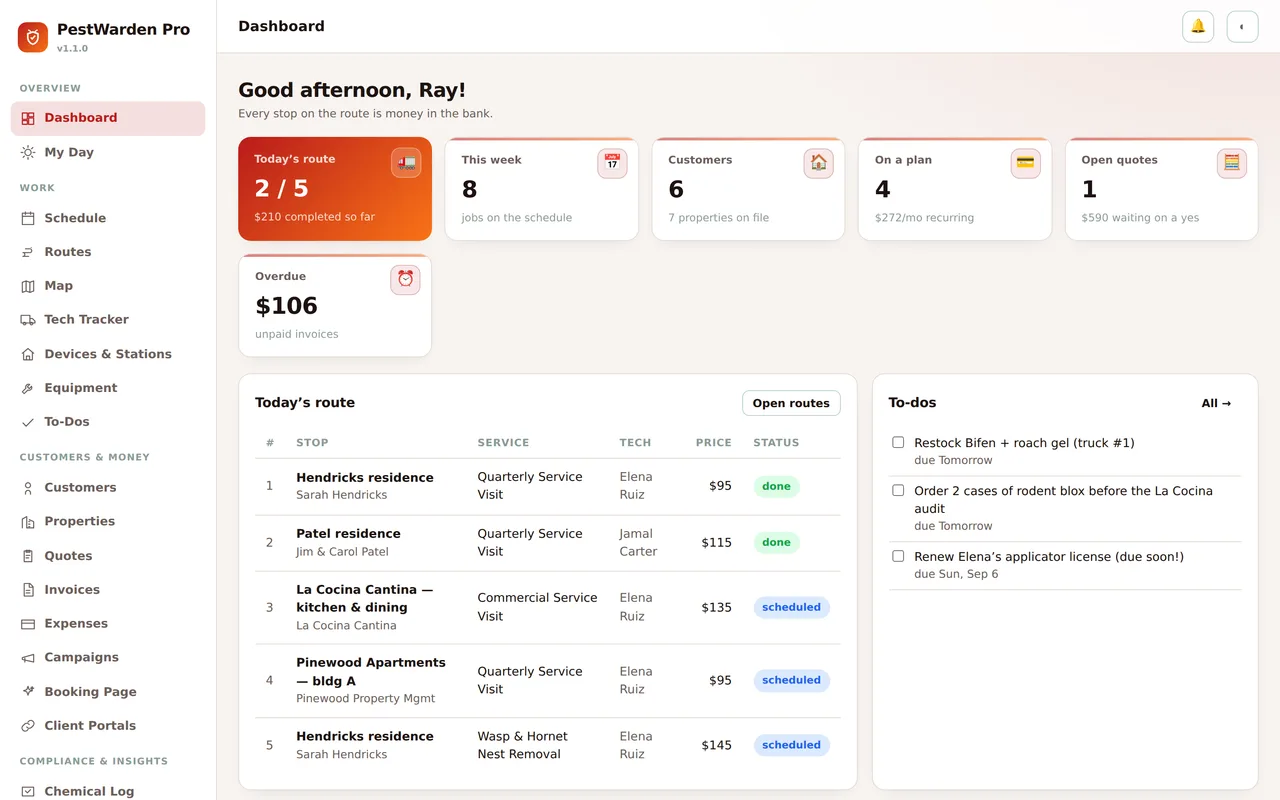Click the v1.1.0 version label
This screenshot has height=800, width=1280.
(72, 48)
